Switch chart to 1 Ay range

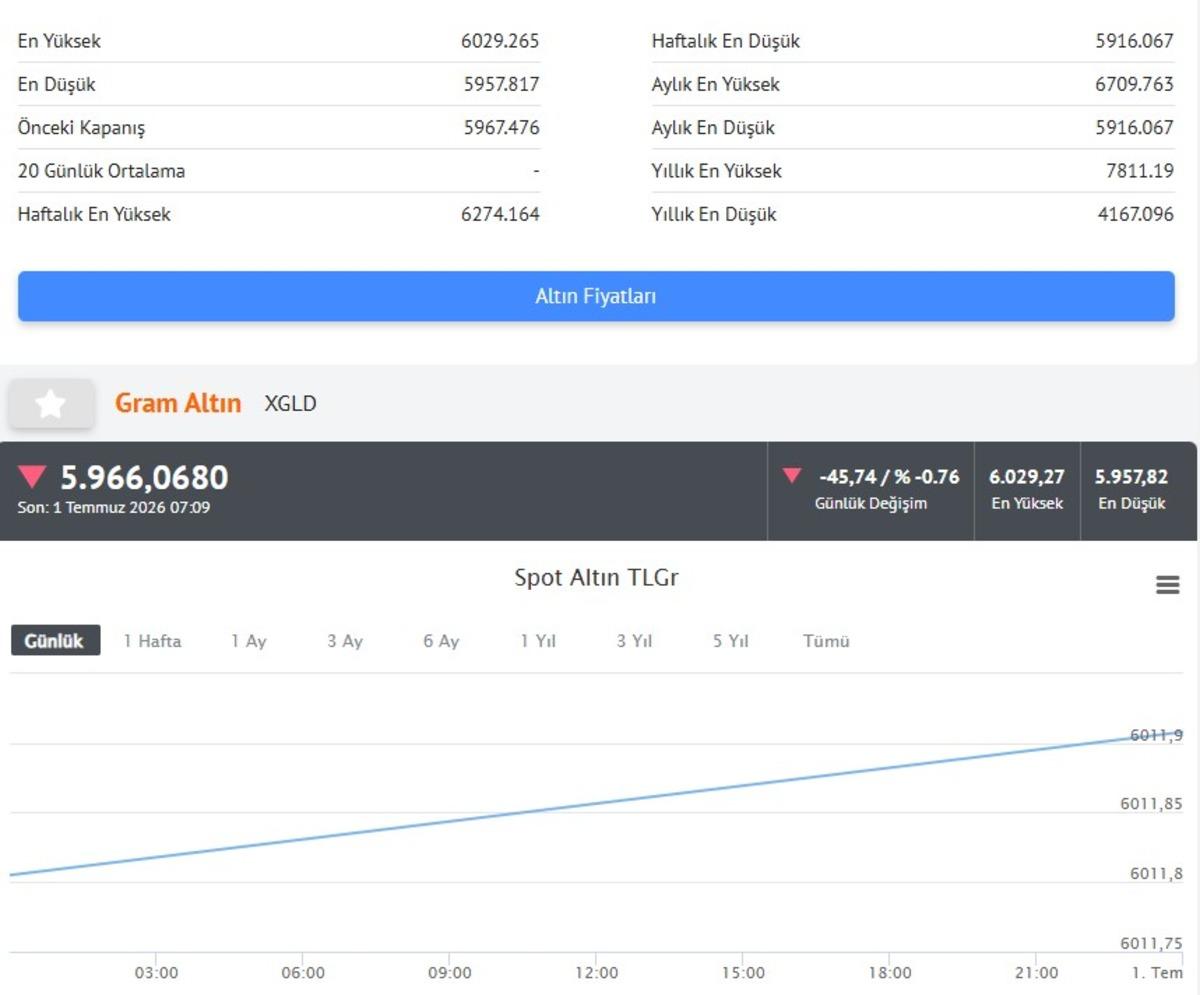coord(249,641)
